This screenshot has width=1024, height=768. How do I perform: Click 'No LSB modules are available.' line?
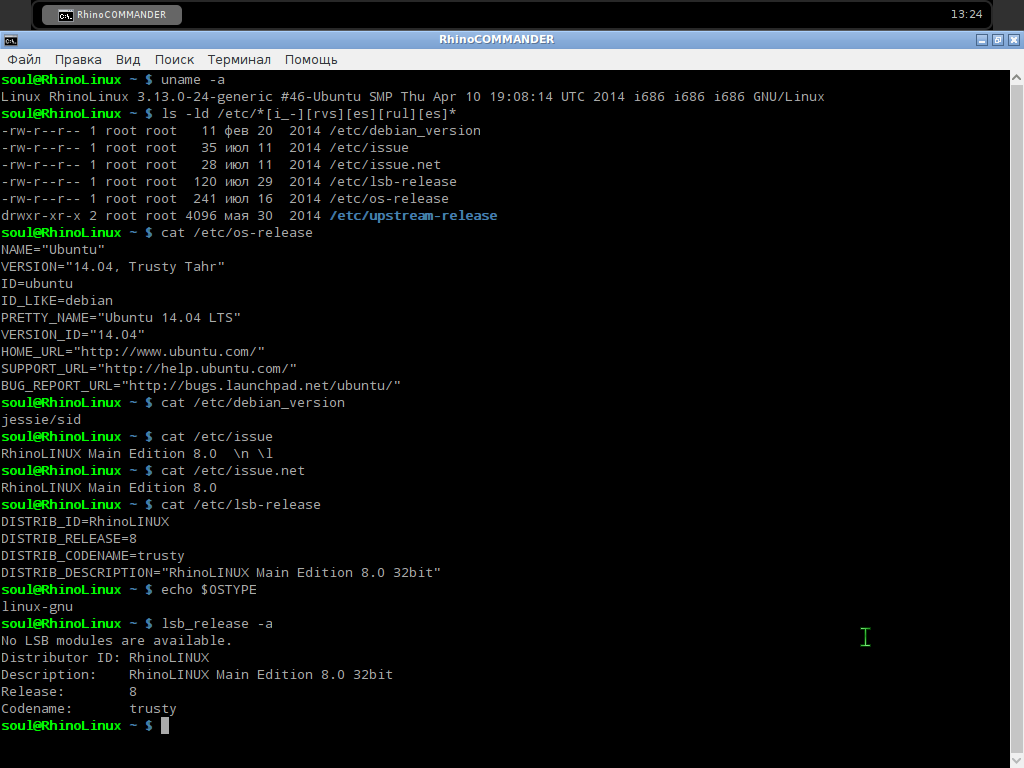pyautogui.click(x=116, y=640)
